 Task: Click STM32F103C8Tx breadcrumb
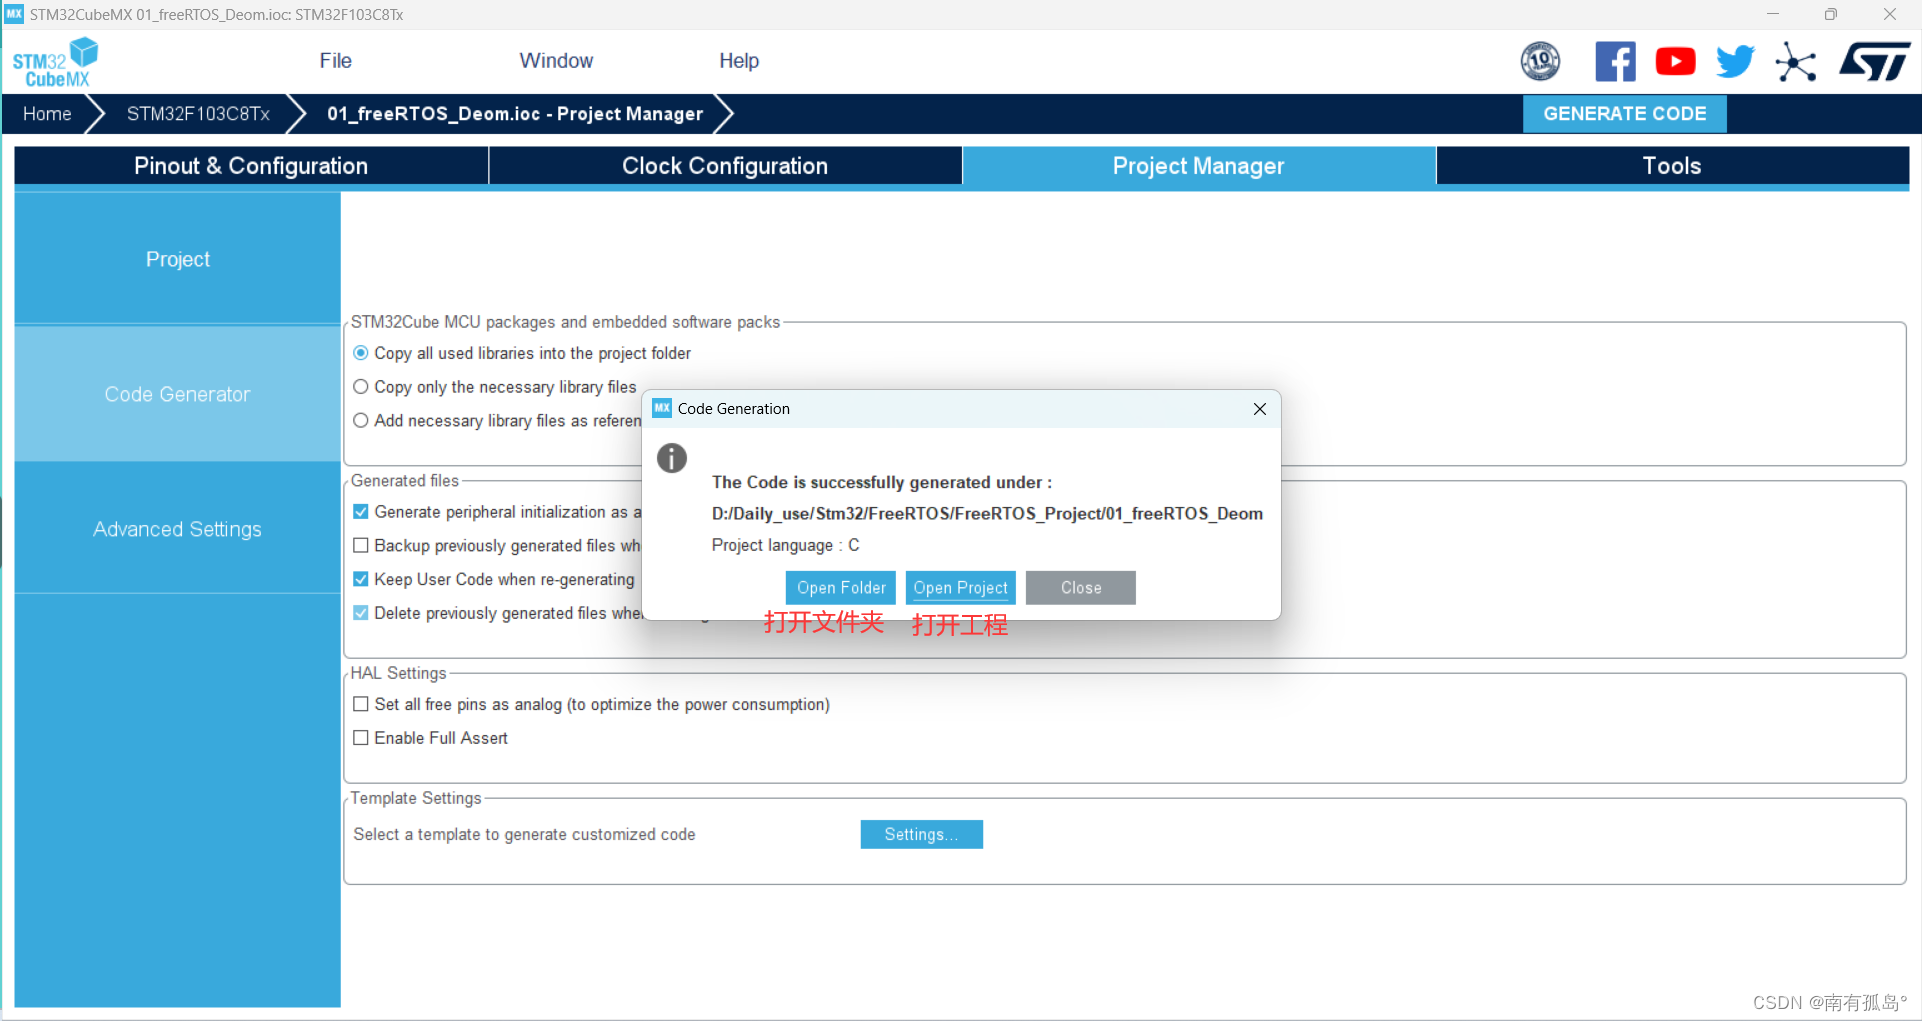[x=198, y=114]
